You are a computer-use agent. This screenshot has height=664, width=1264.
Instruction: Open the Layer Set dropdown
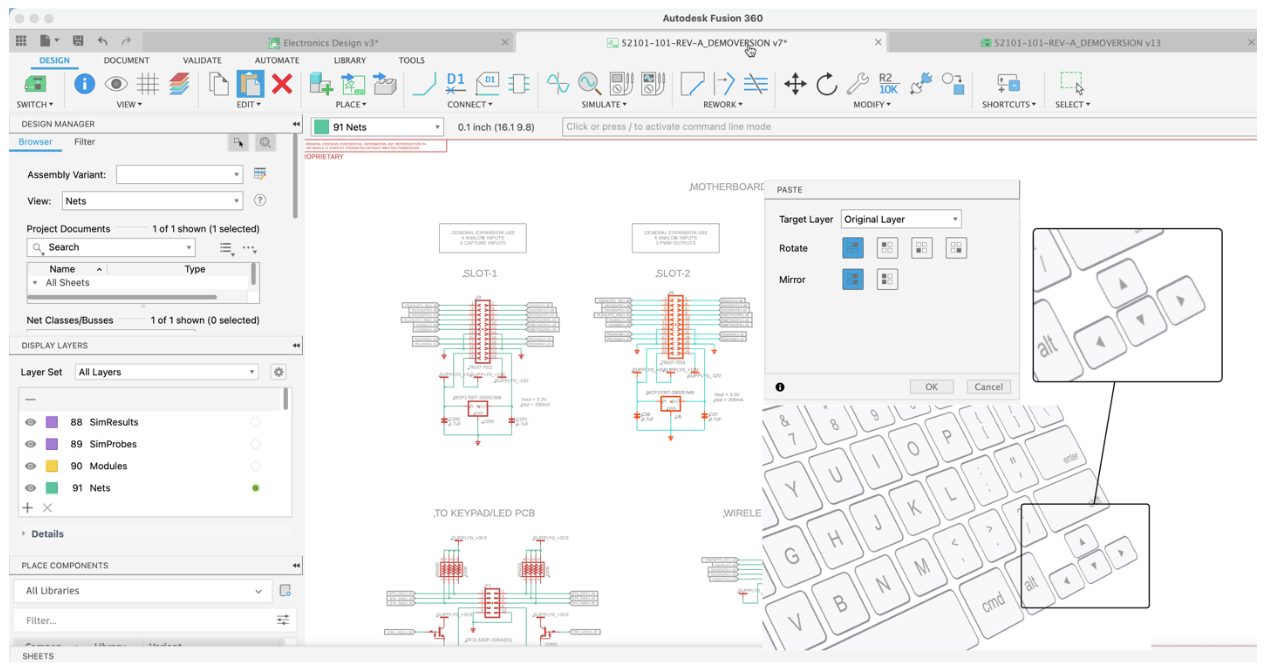pos(167,372)
